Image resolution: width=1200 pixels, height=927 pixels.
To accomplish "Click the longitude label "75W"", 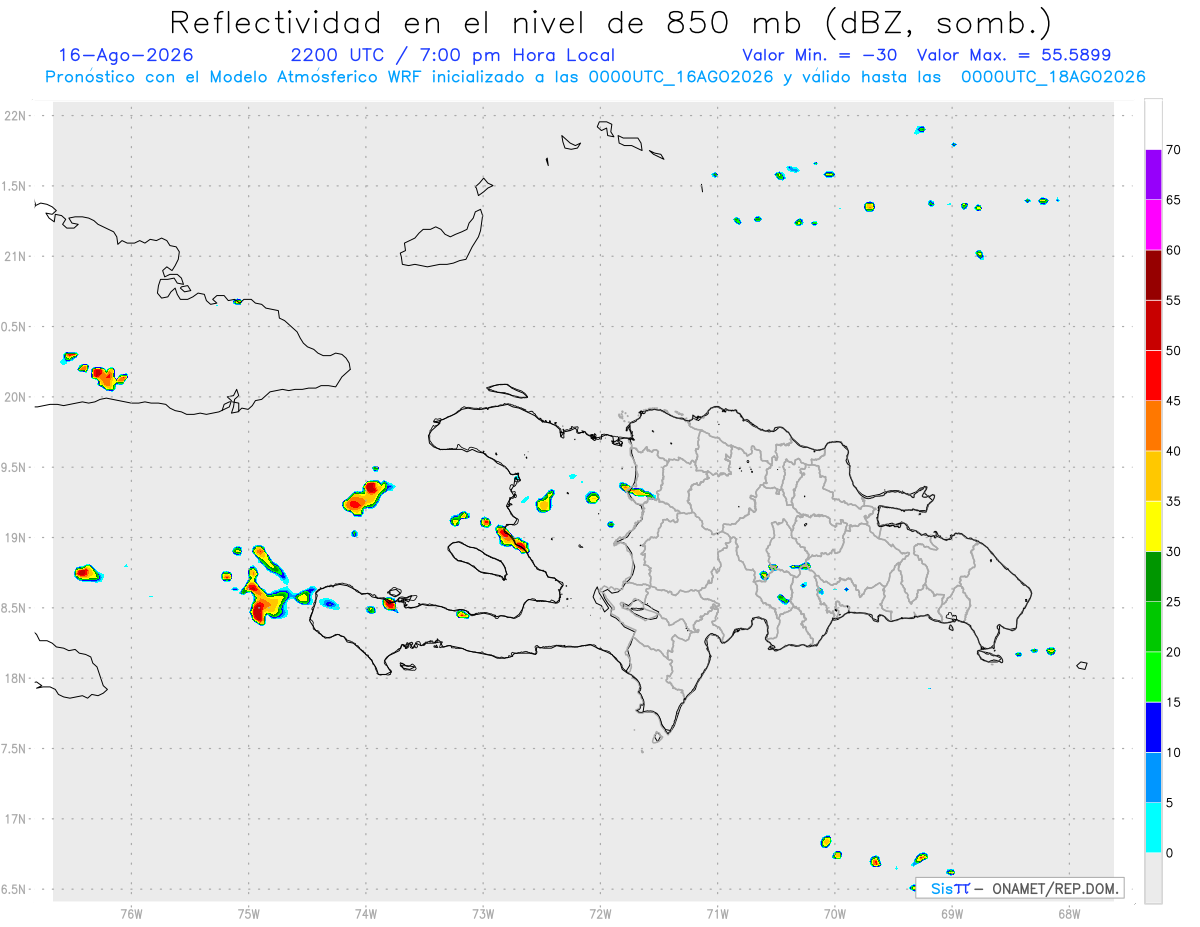I will click(x=249, y=912).
